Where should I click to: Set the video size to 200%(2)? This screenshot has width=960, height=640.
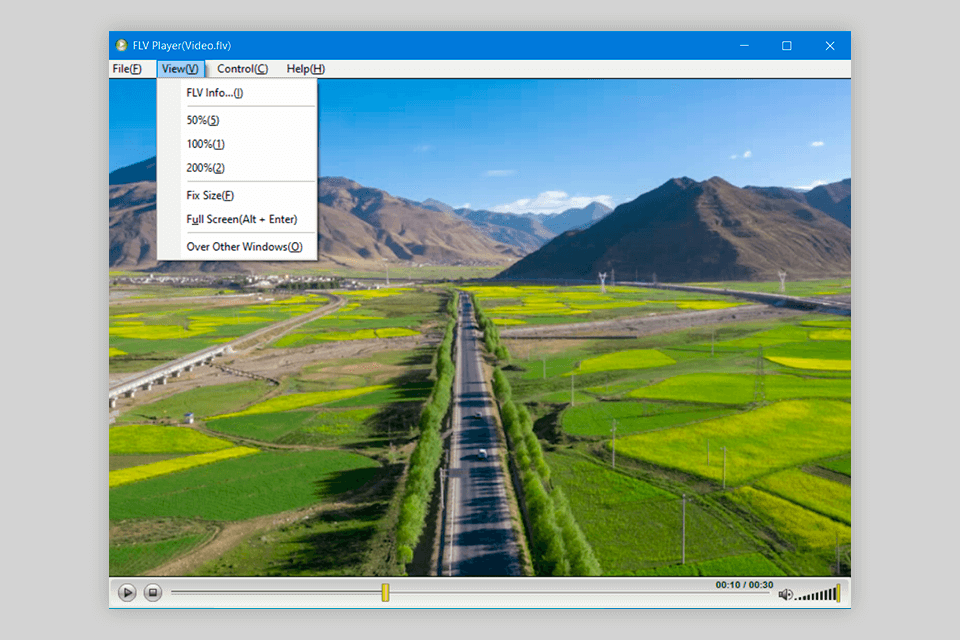(237, 168)
